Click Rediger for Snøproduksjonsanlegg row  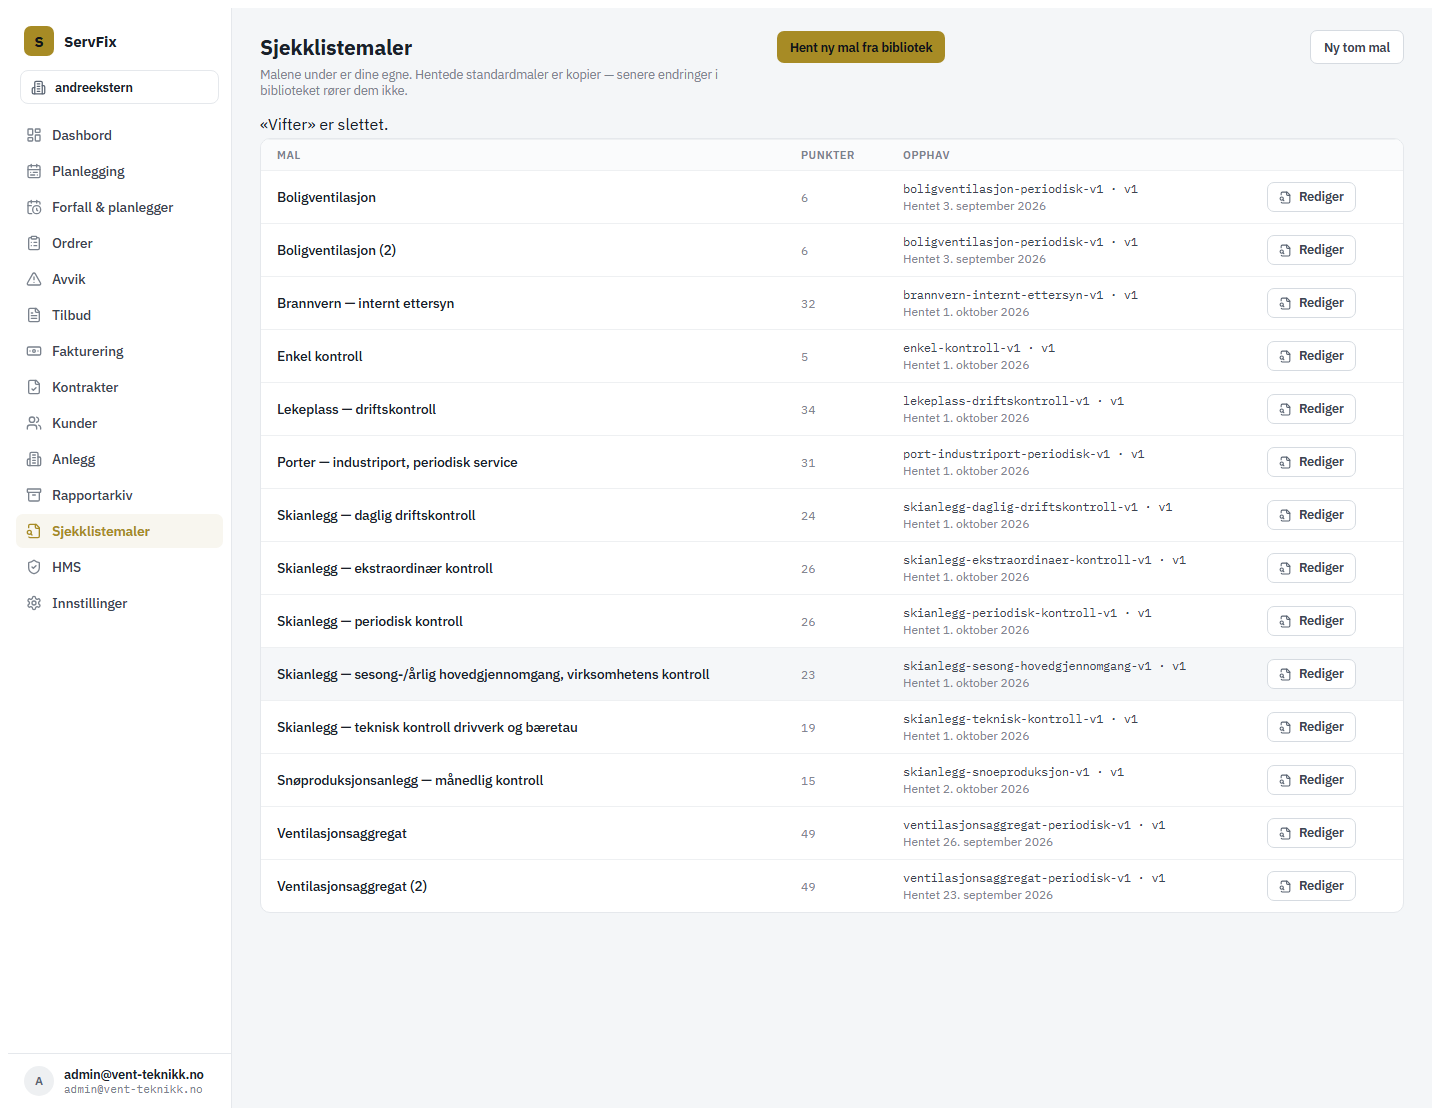pyautogui.click(x=1311, y=780)
